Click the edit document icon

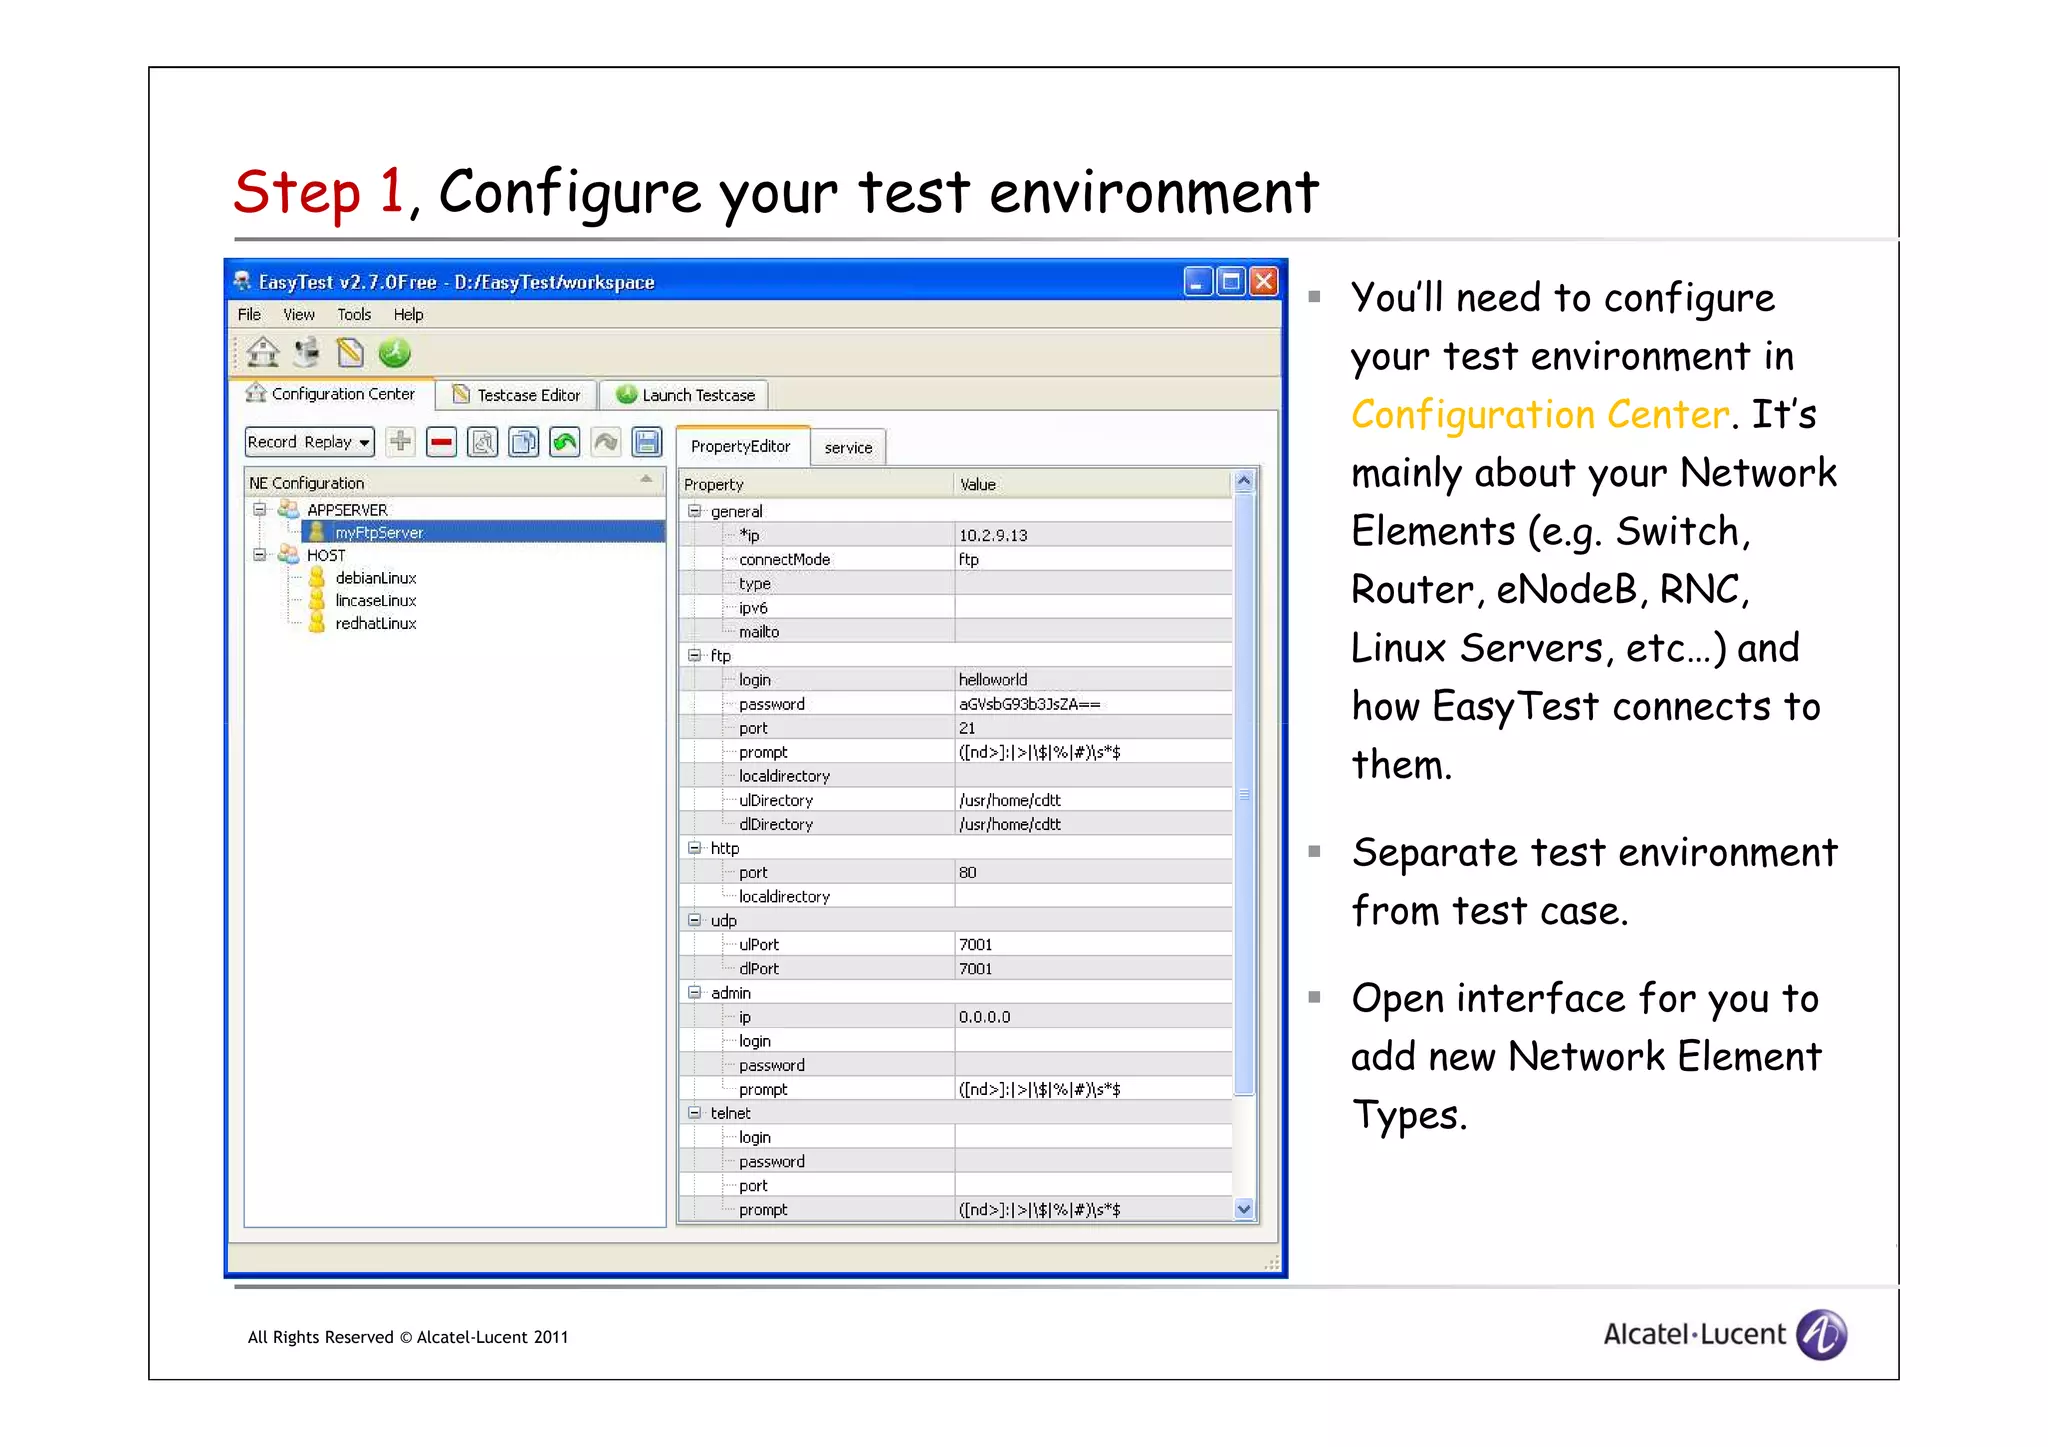[x=483, y=441]
